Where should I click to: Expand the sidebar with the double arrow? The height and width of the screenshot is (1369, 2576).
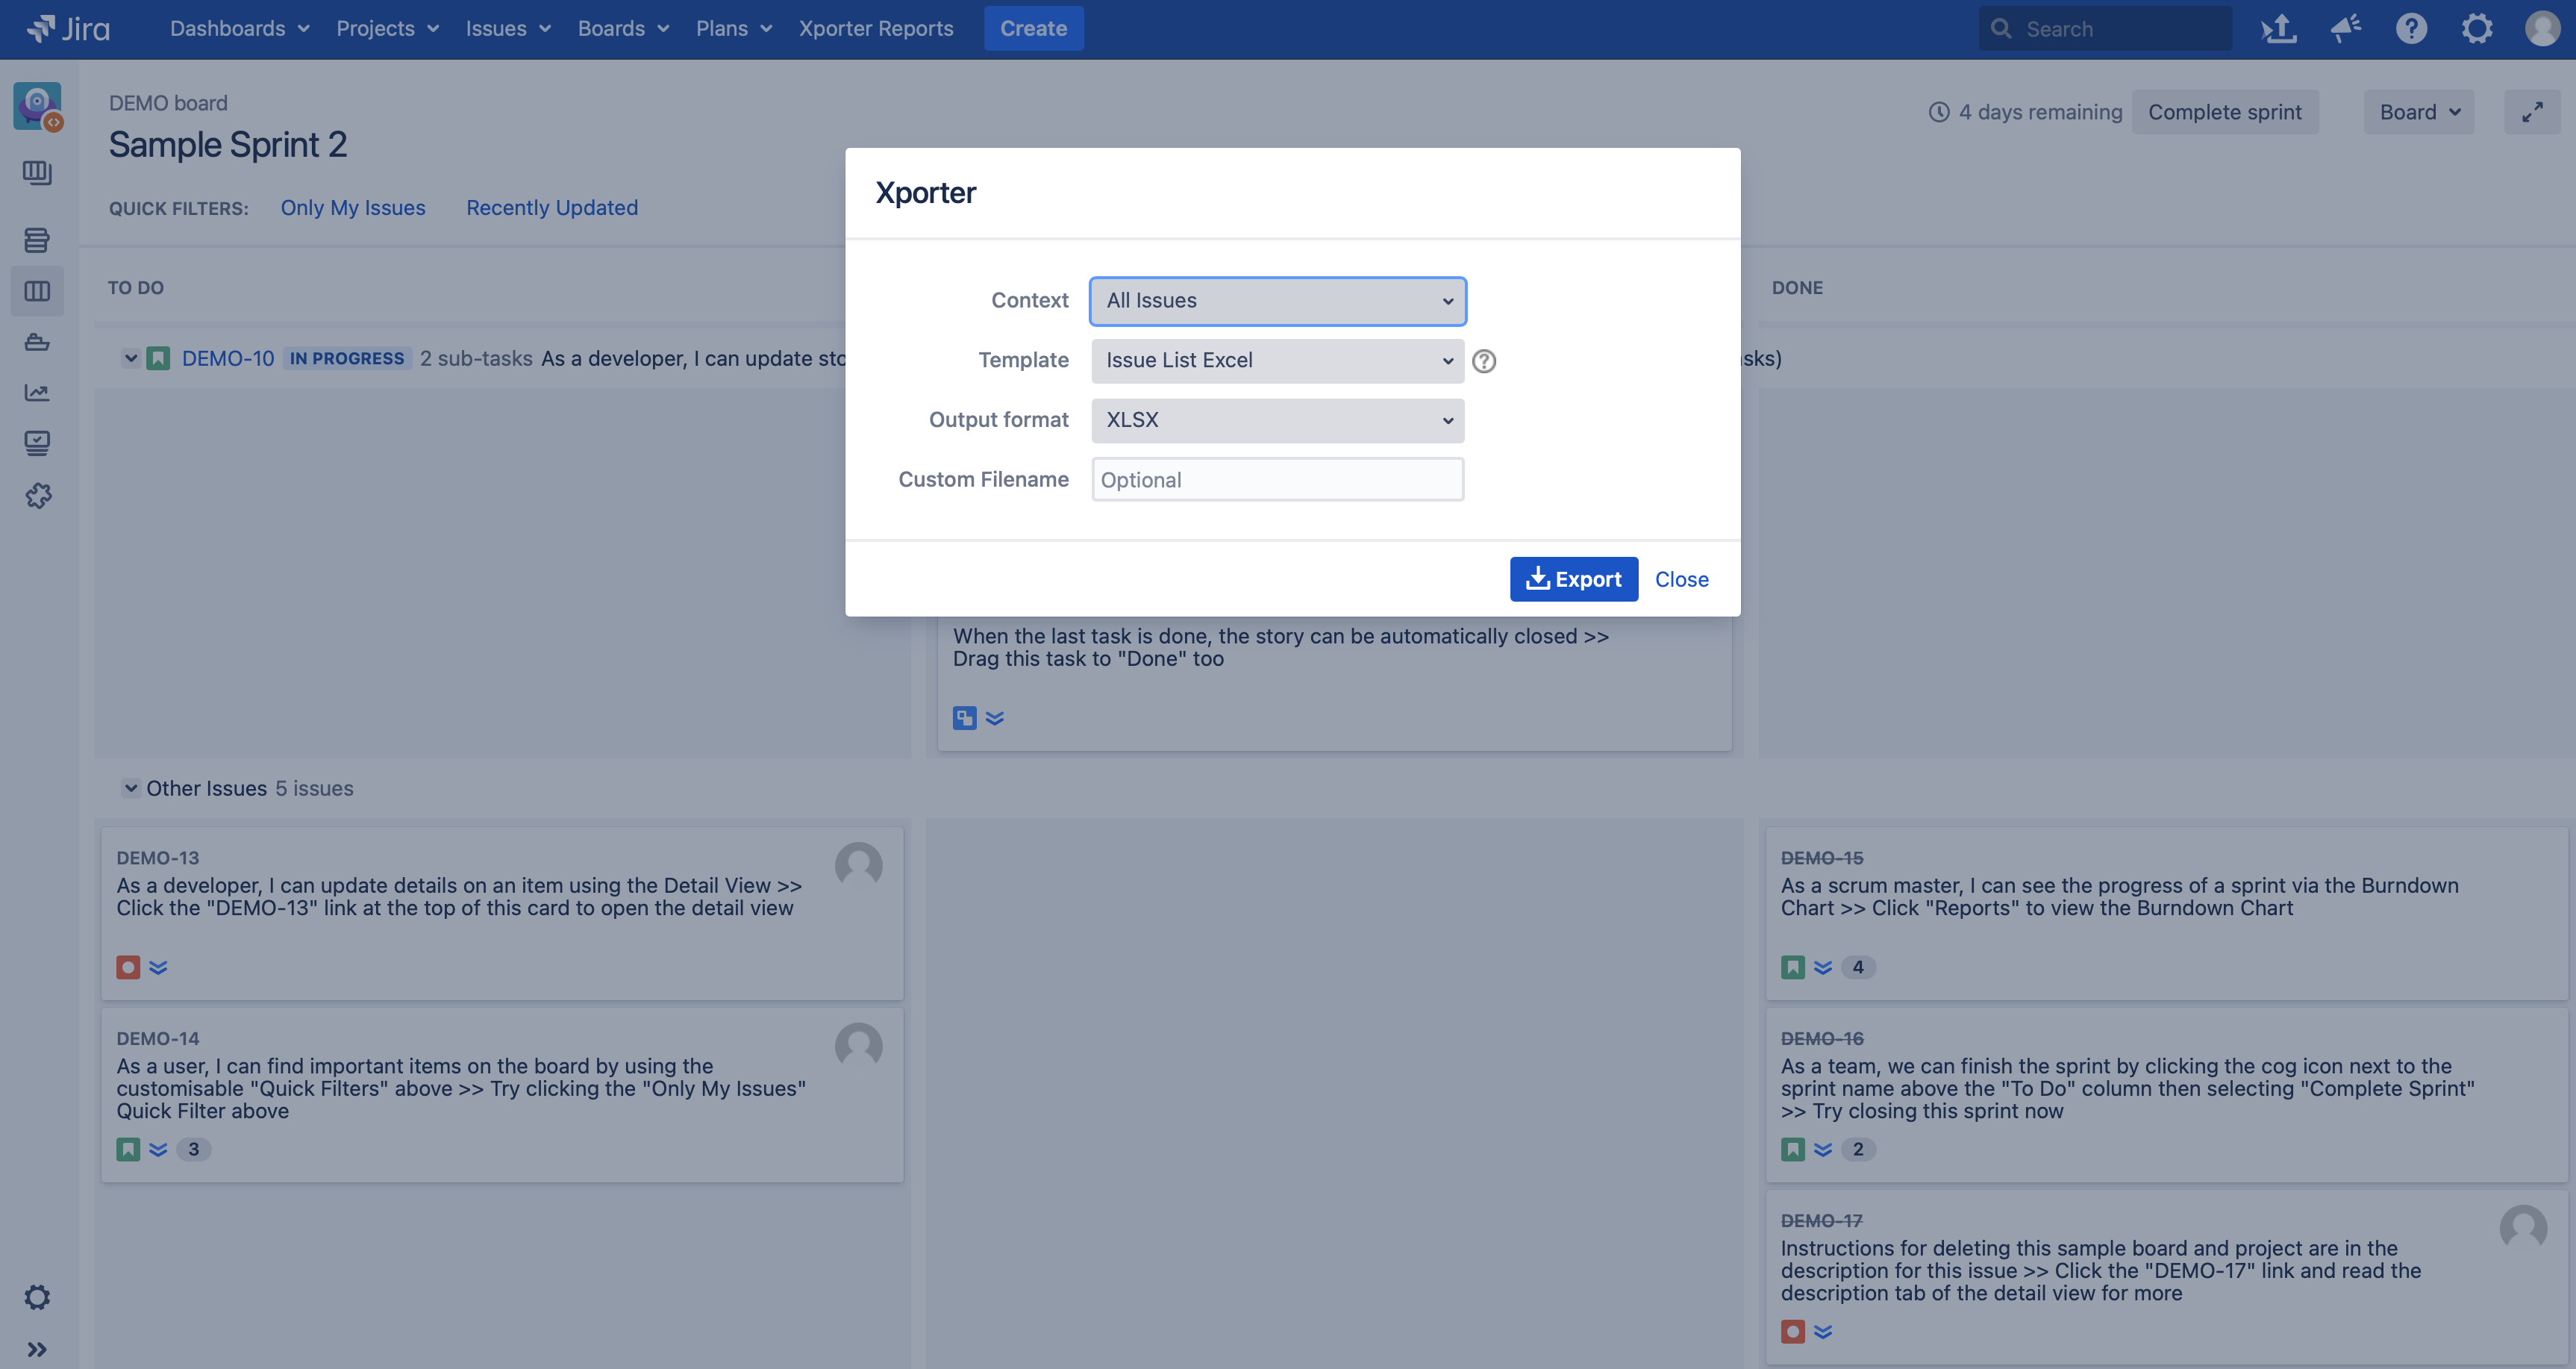(x=37, y=1349)
